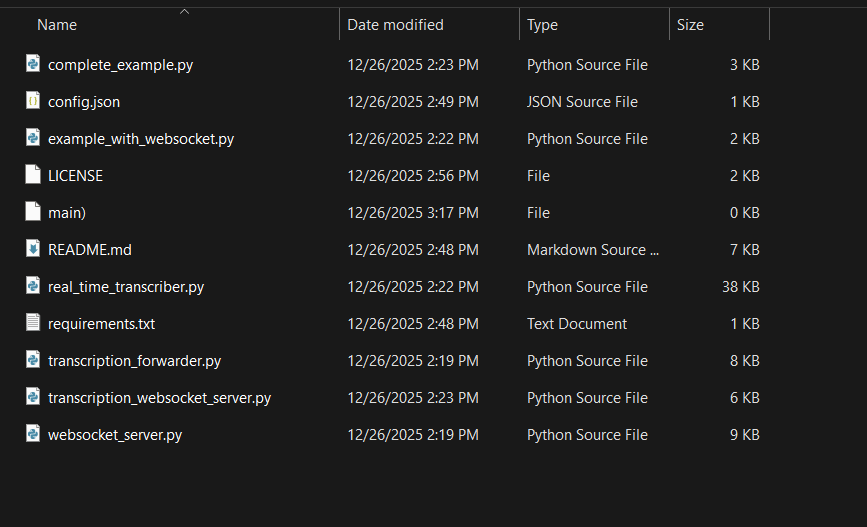Select the transcription_websocket_server.py file name
867x527 pixels.
coord(159,398)
